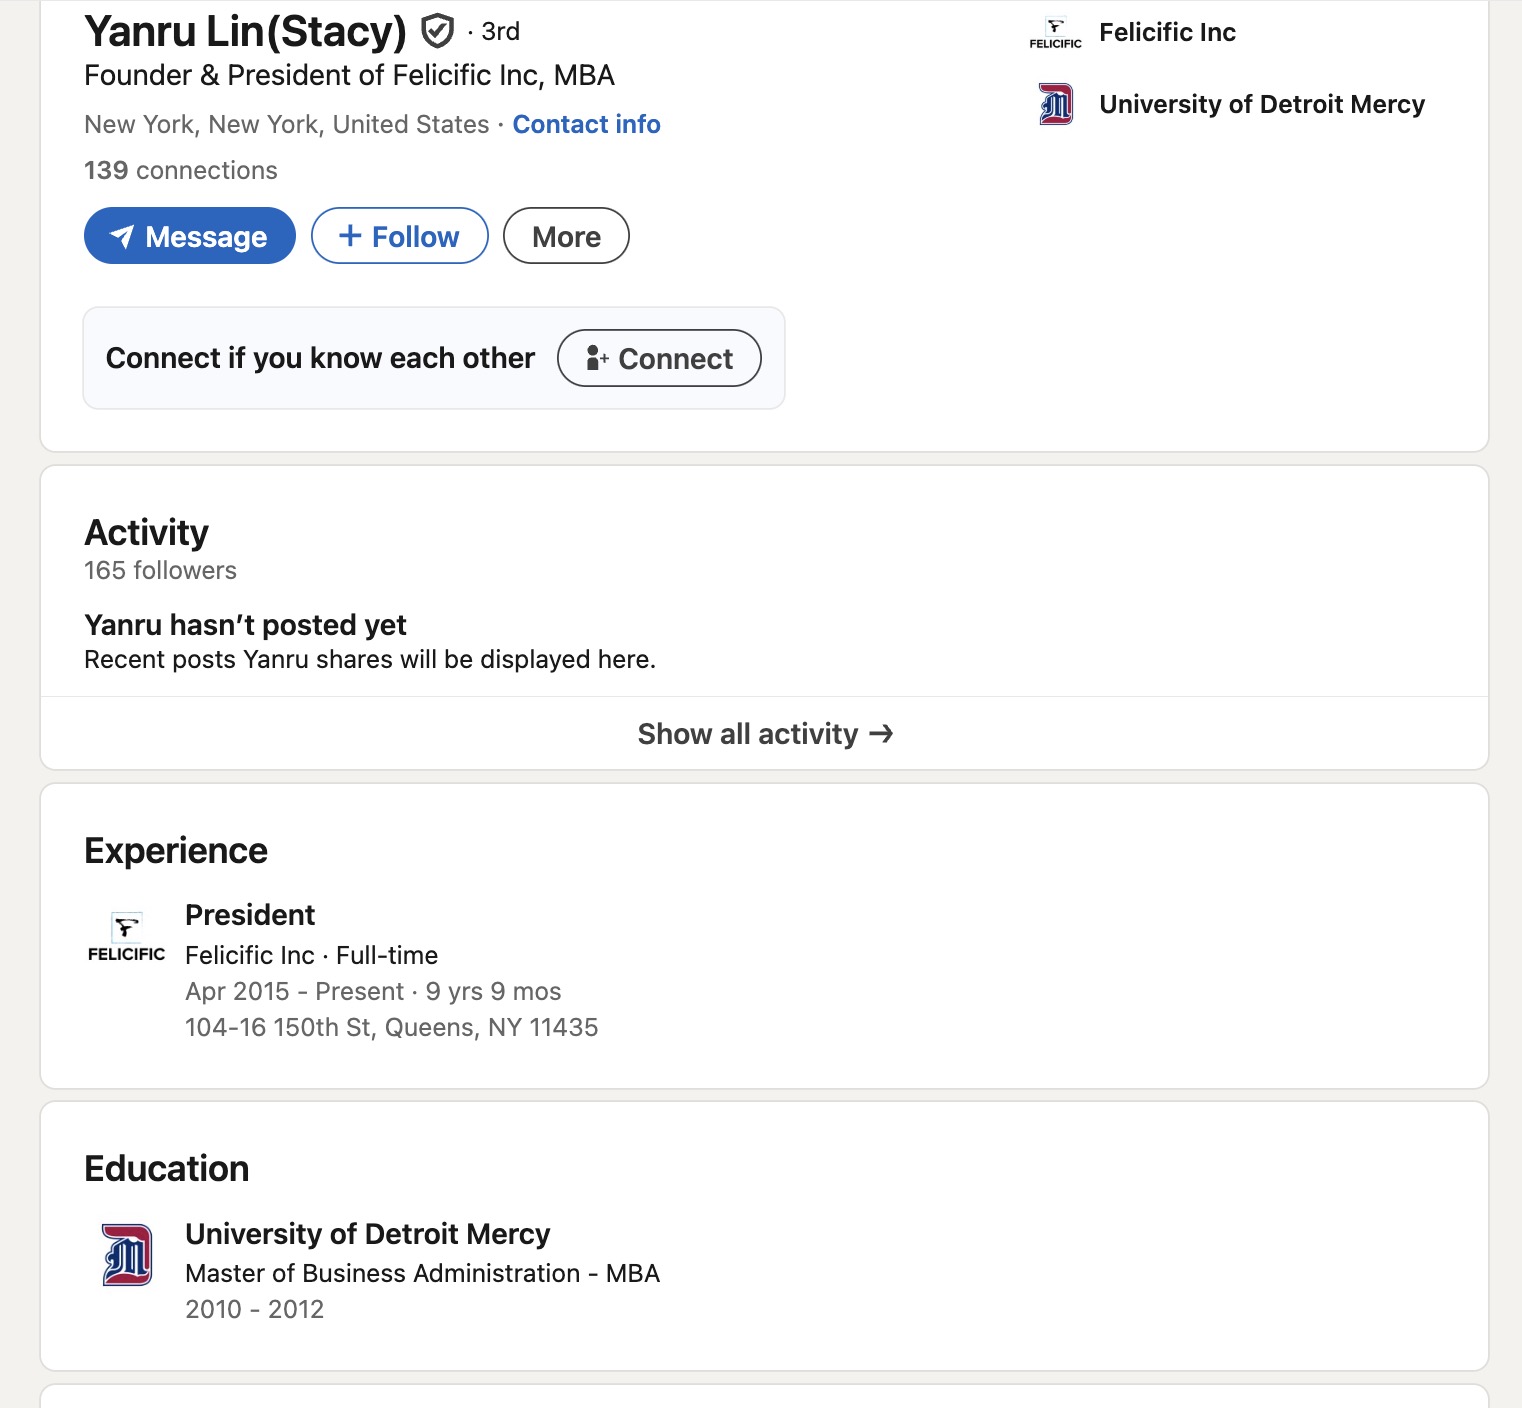Open Felicific Inc company link top-right
The width and height of the screenshot is (1522, 1408).
[1167, 32]
